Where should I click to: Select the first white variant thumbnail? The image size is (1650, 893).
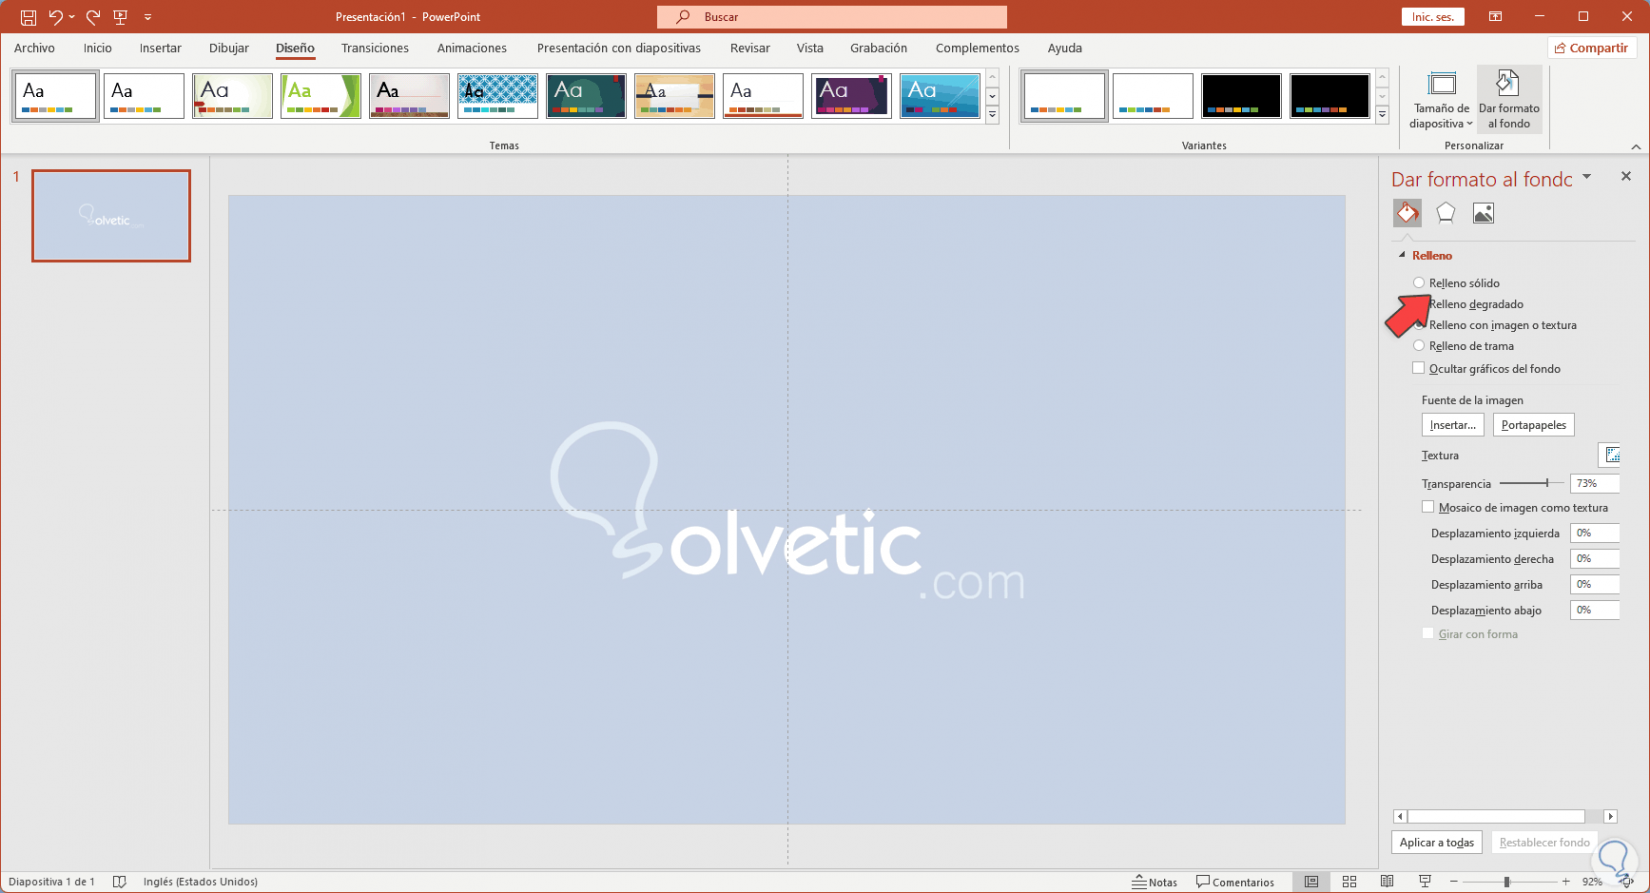(1065, 96)
